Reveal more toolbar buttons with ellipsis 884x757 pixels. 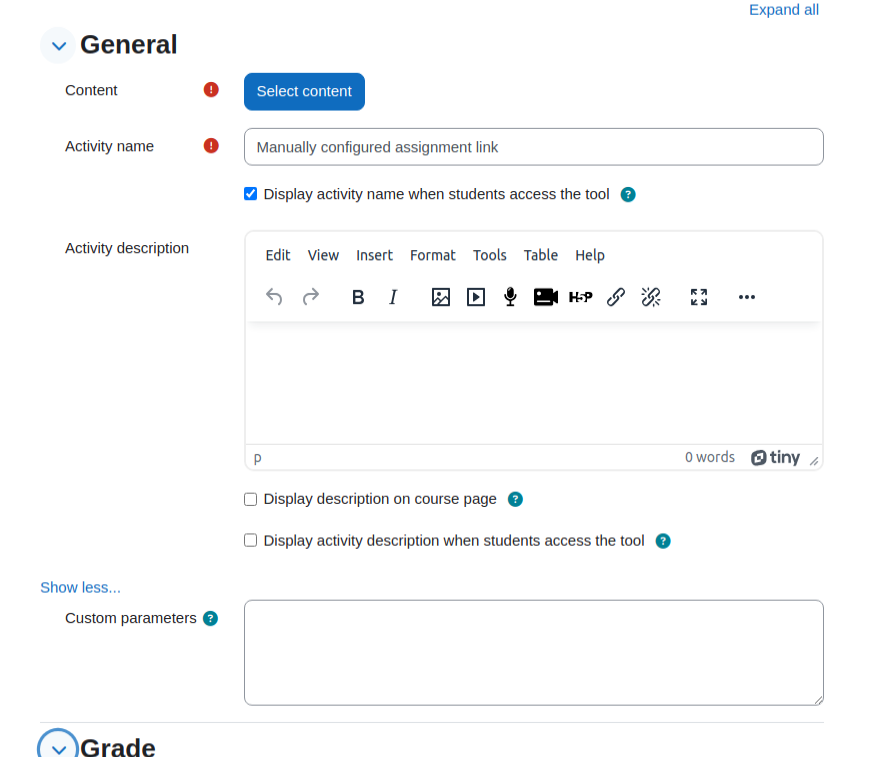[x=747, y=297]
